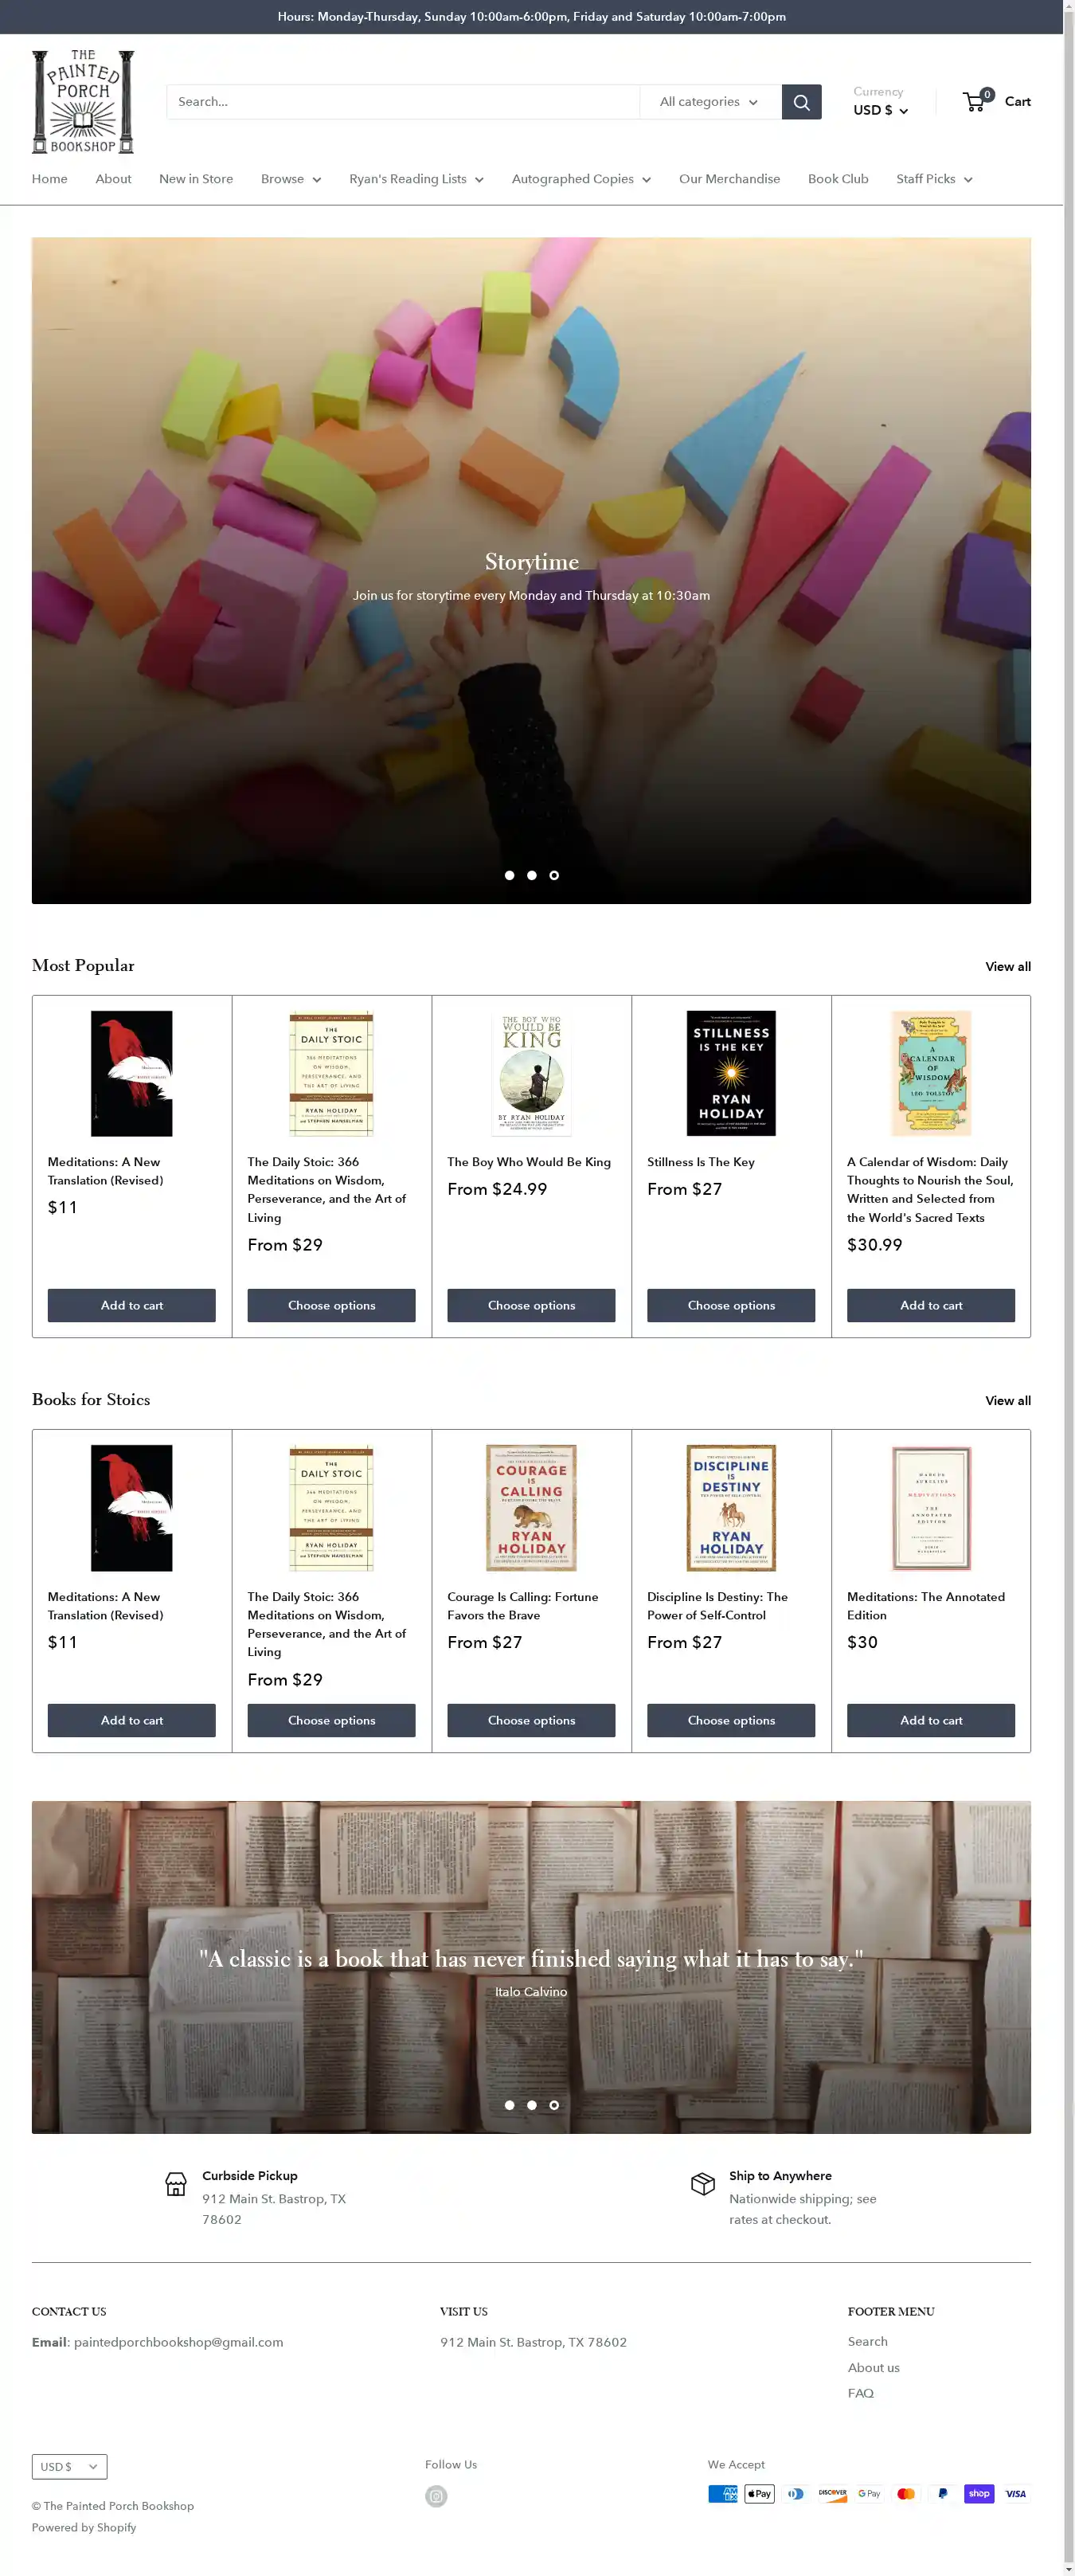Open the Instagram icon under Follow Us

click(436, 2496)
